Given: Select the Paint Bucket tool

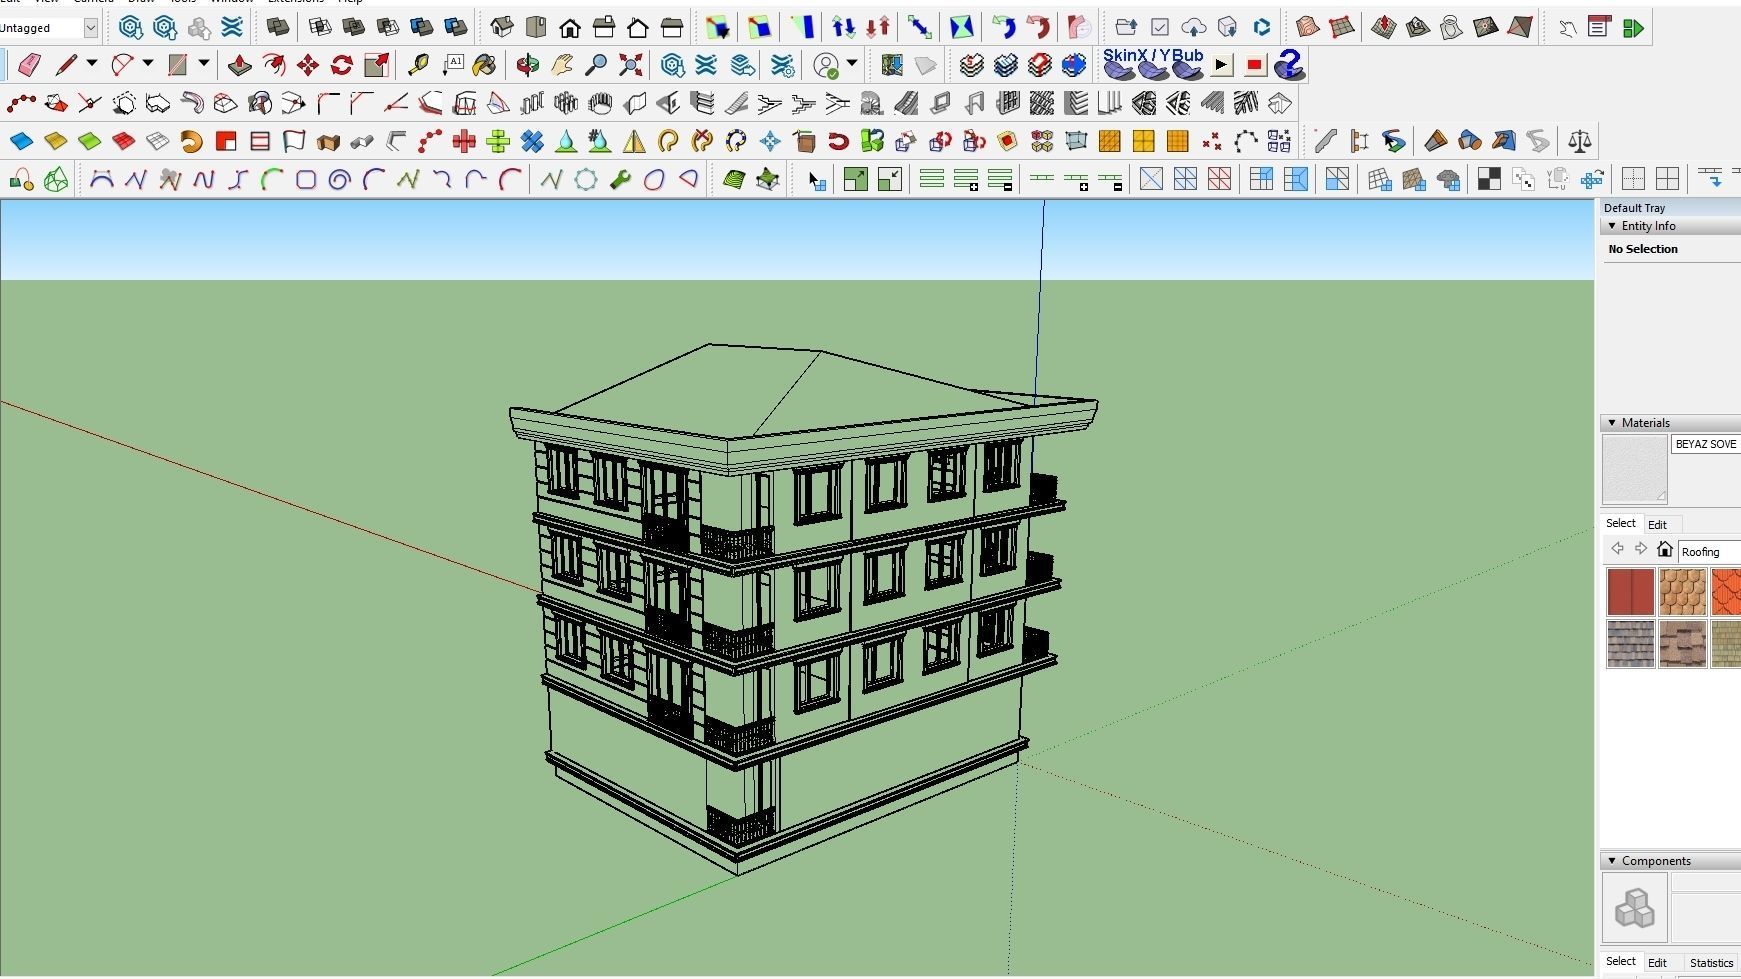Looking at the screenshot, I should click(x=485, y=66).
